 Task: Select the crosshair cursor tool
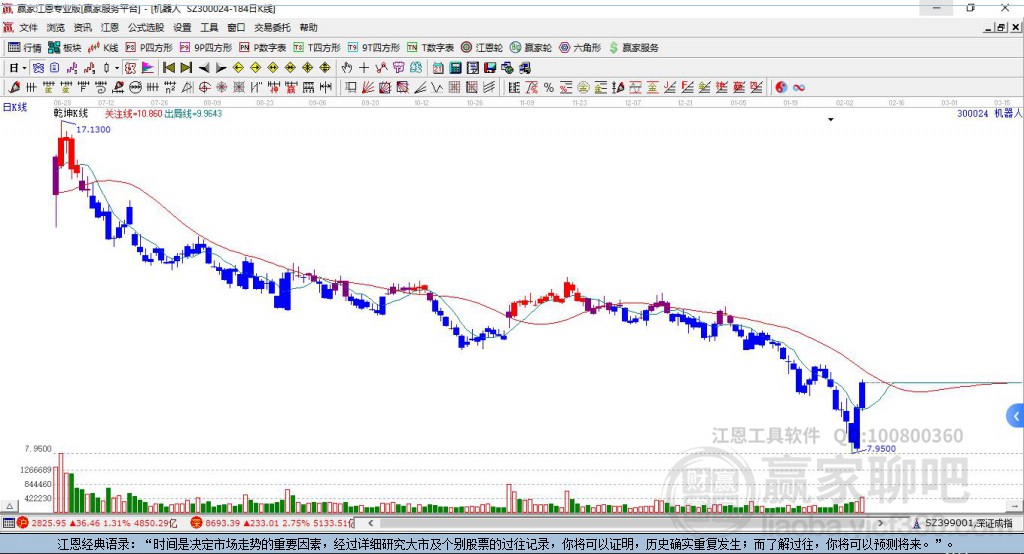pyautogui.click(x=364, y=68)
